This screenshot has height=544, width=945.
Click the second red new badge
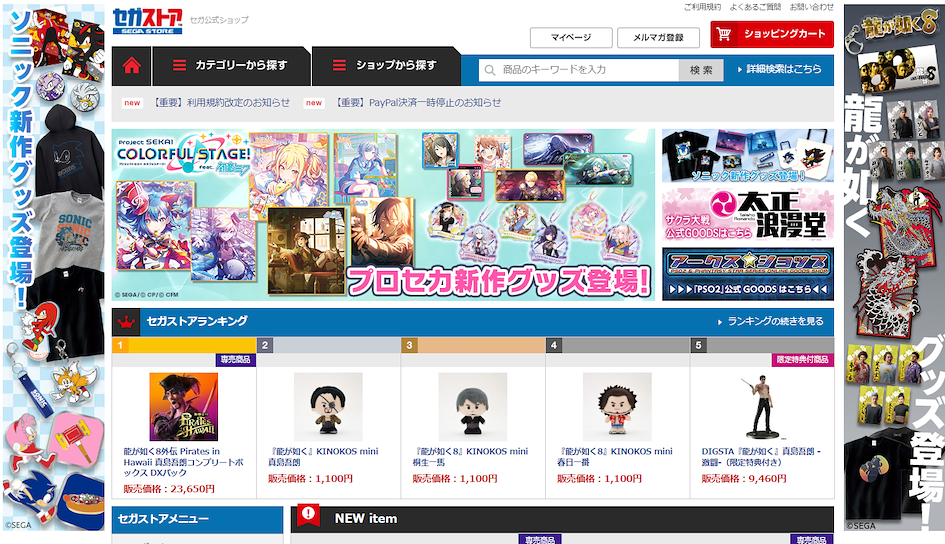click(314, 103)
